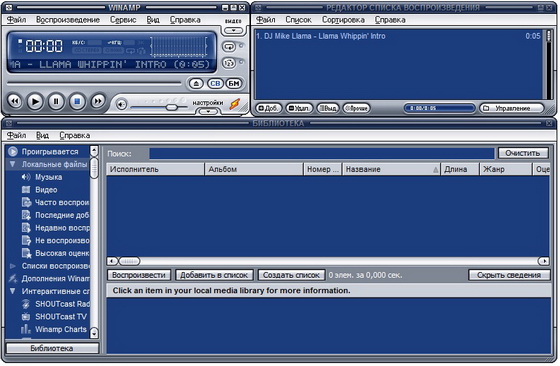Viewport: 560px width, 366px height.
Task: Expand the Списки воспроизведения node
Action: 13,266
